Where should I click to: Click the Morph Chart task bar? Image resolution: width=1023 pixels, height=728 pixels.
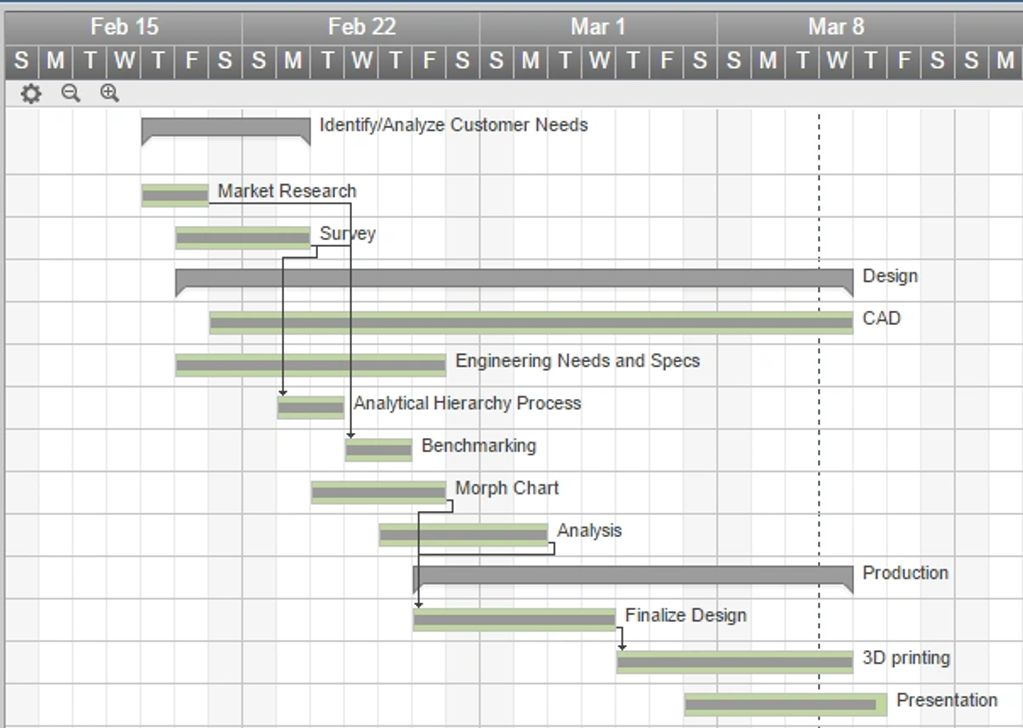coord(378,492)
